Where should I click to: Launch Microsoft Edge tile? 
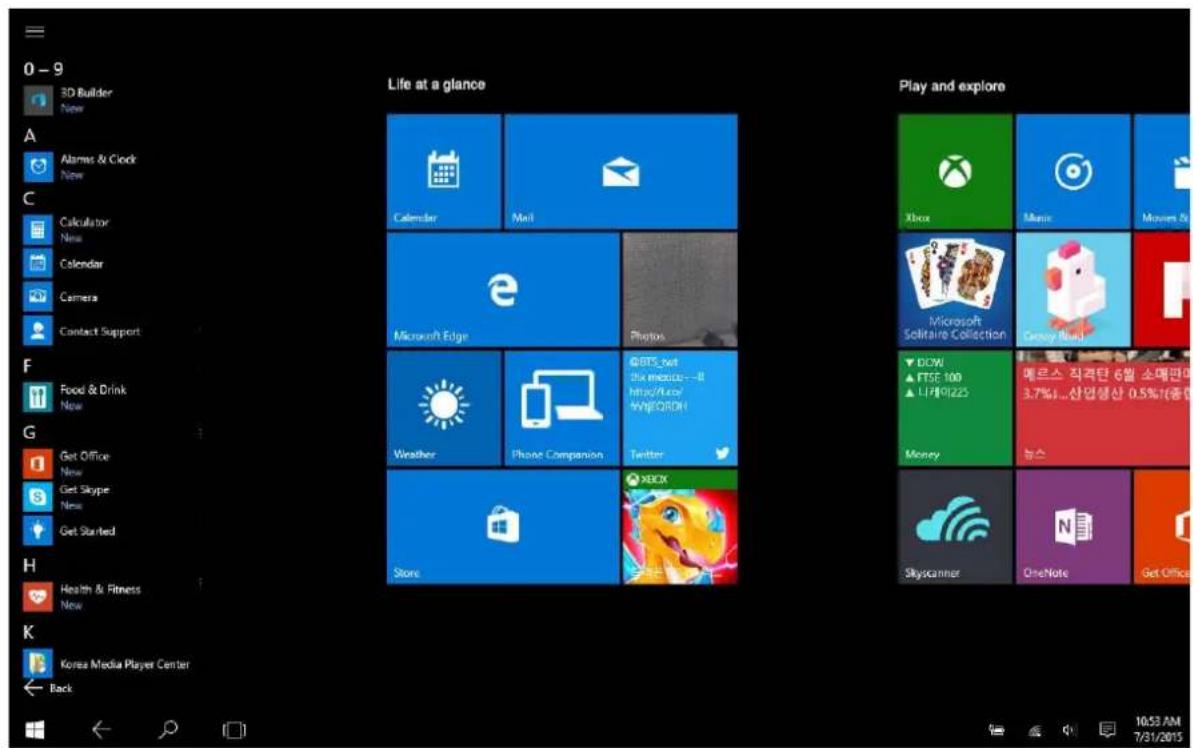coord(503,290)
